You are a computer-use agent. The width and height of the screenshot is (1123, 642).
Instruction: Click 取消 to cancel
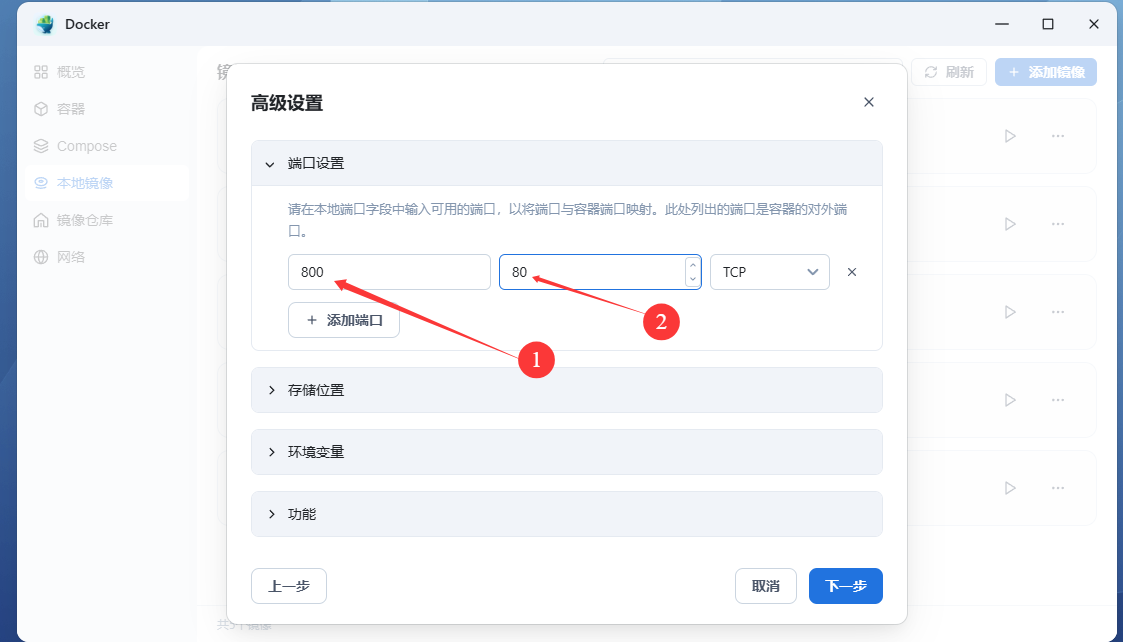pyautogui.click(x=766, y=586)
